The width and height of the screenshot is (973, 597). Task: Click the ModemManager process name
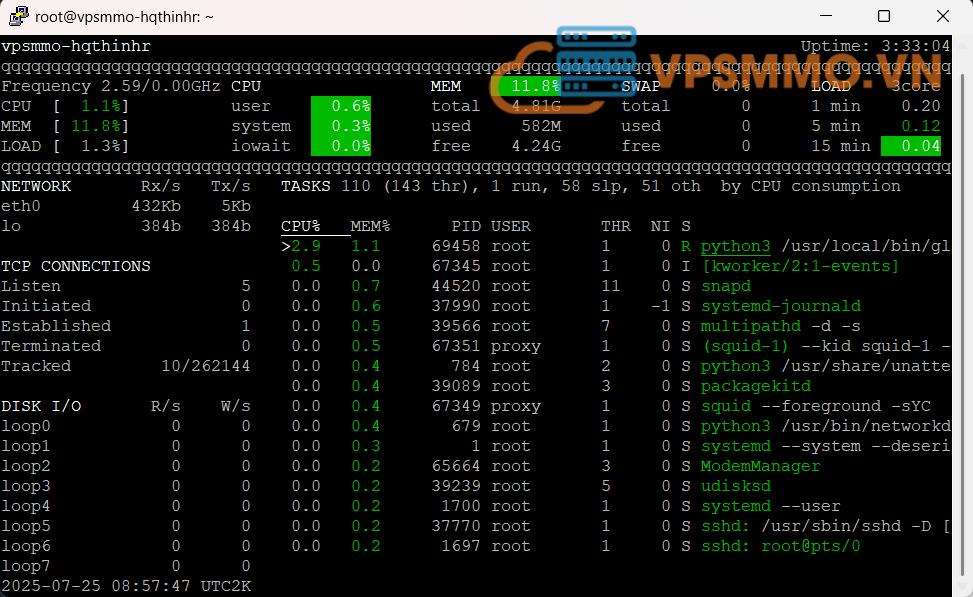pyautogui.click(x=760, y=466)
